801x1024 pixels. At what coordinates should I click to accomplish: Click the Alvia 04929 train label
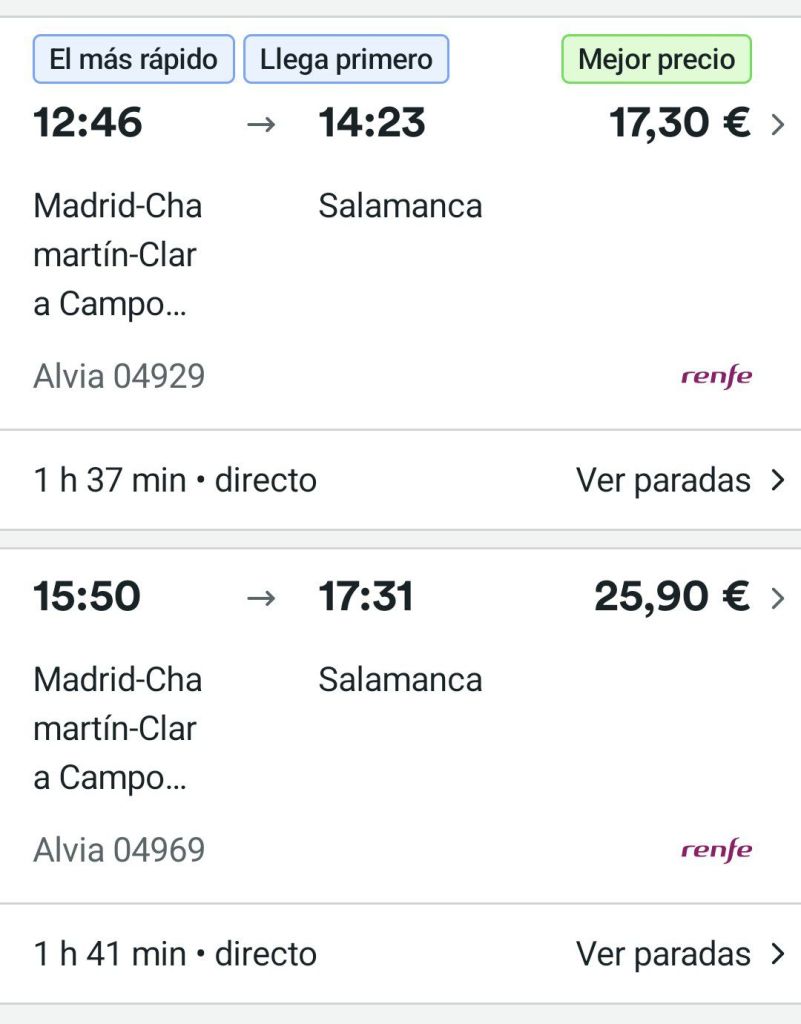[119, 377]
